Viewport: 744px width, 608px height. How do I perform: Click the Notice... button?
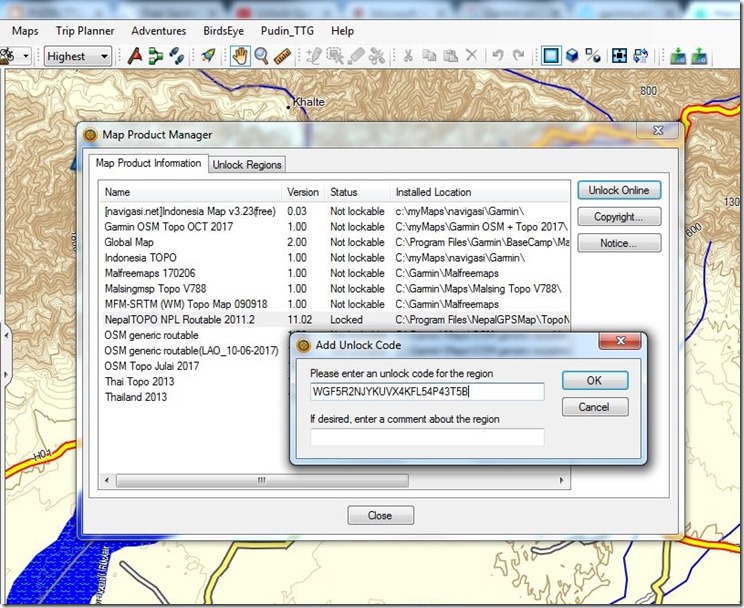[x=619, y=243]
